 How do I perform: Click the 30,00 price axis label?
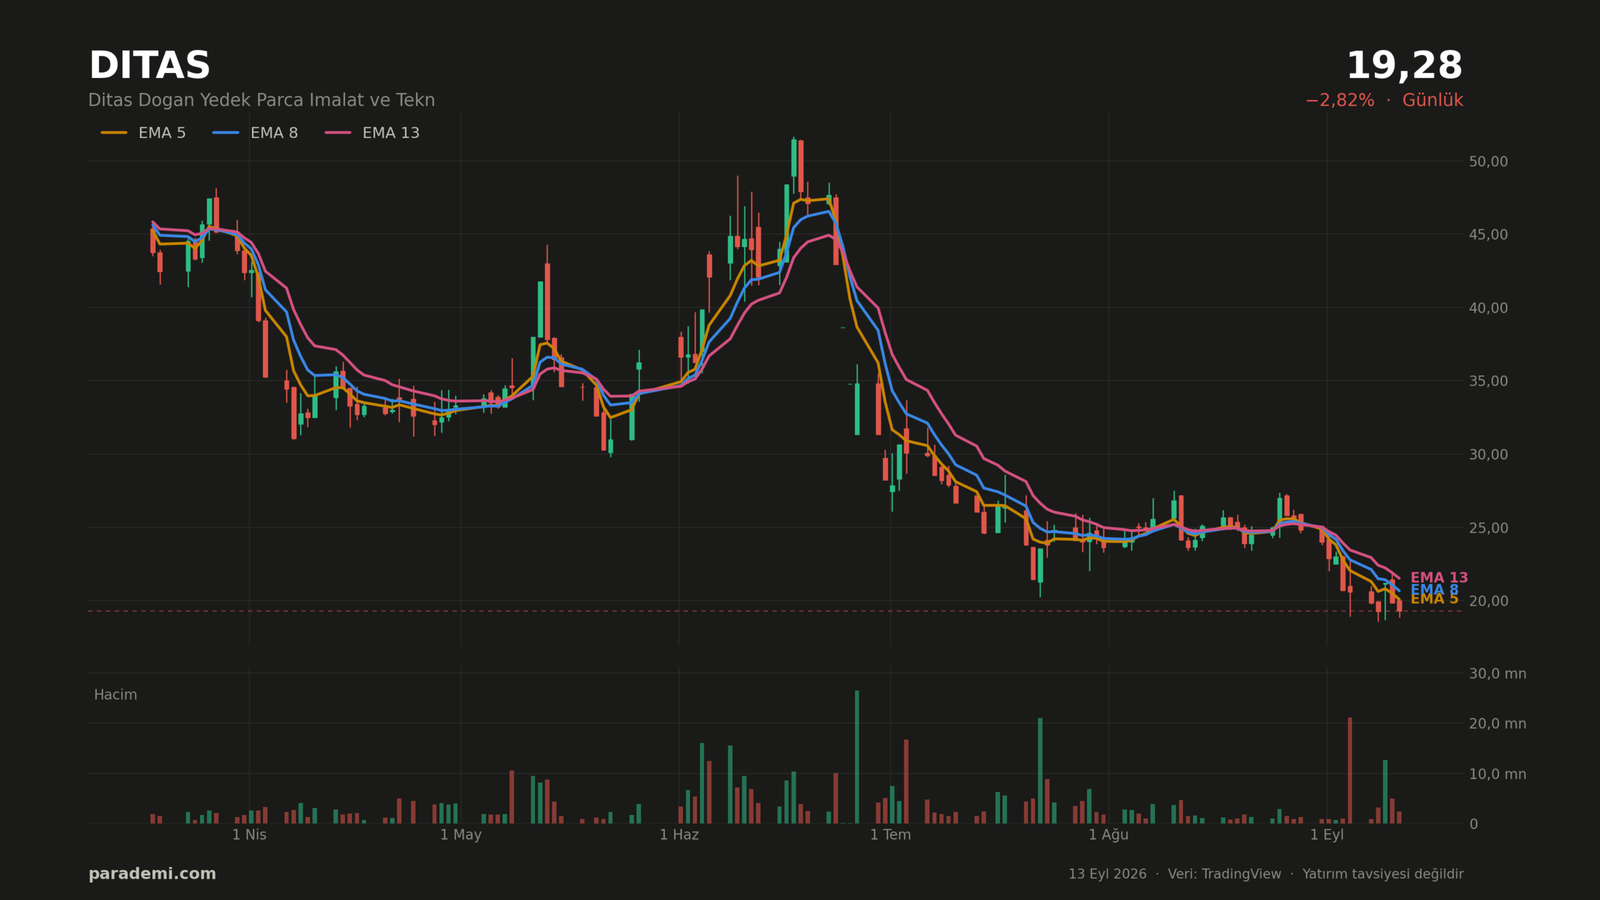1488,454
